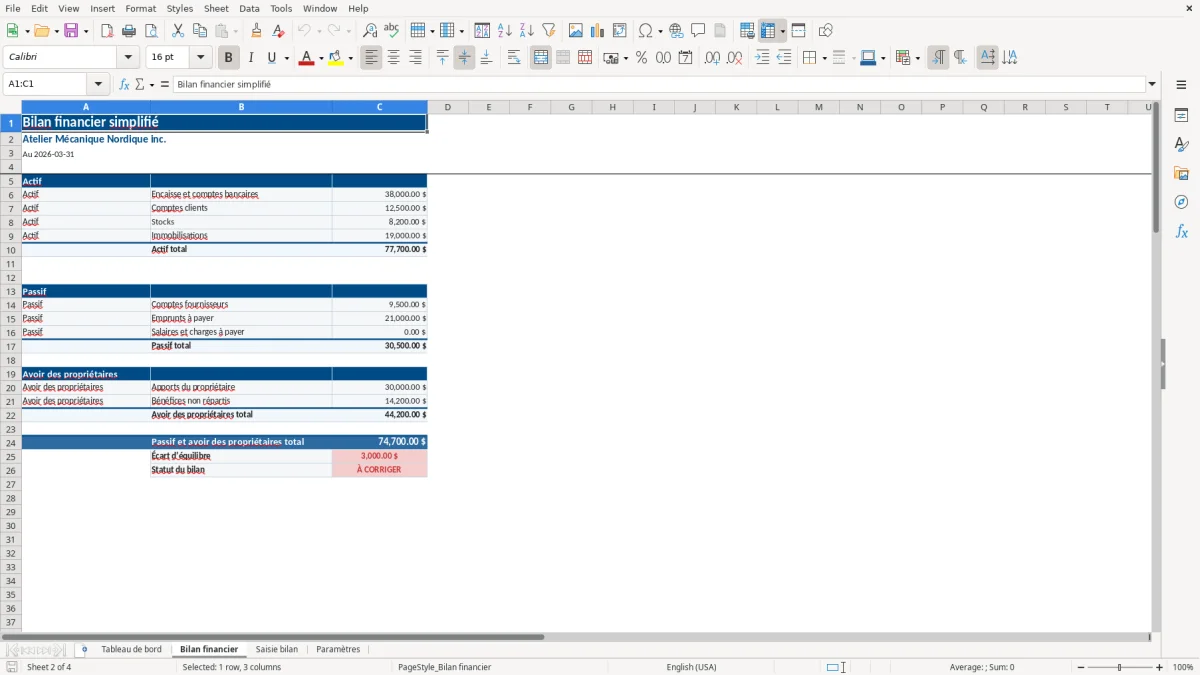This screenshot has width=1200, height=675.
Task: Open sidebar Properties icon
Action: [1181, 115]
